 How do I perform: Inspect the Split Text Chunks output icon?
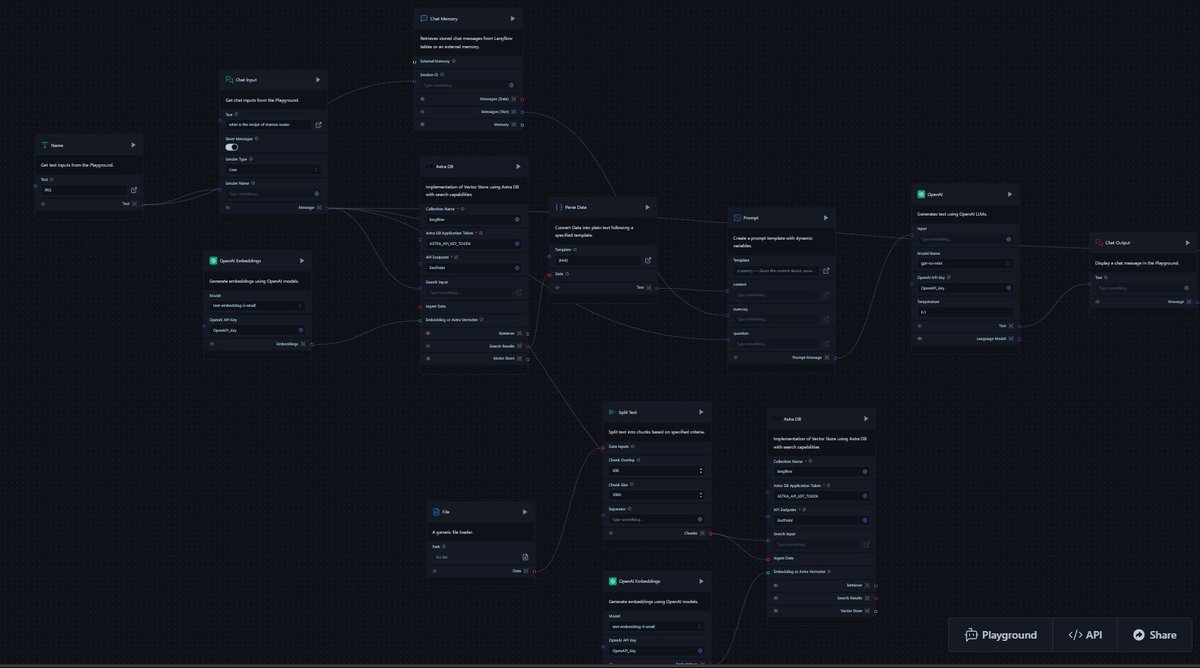coord(702,533)
